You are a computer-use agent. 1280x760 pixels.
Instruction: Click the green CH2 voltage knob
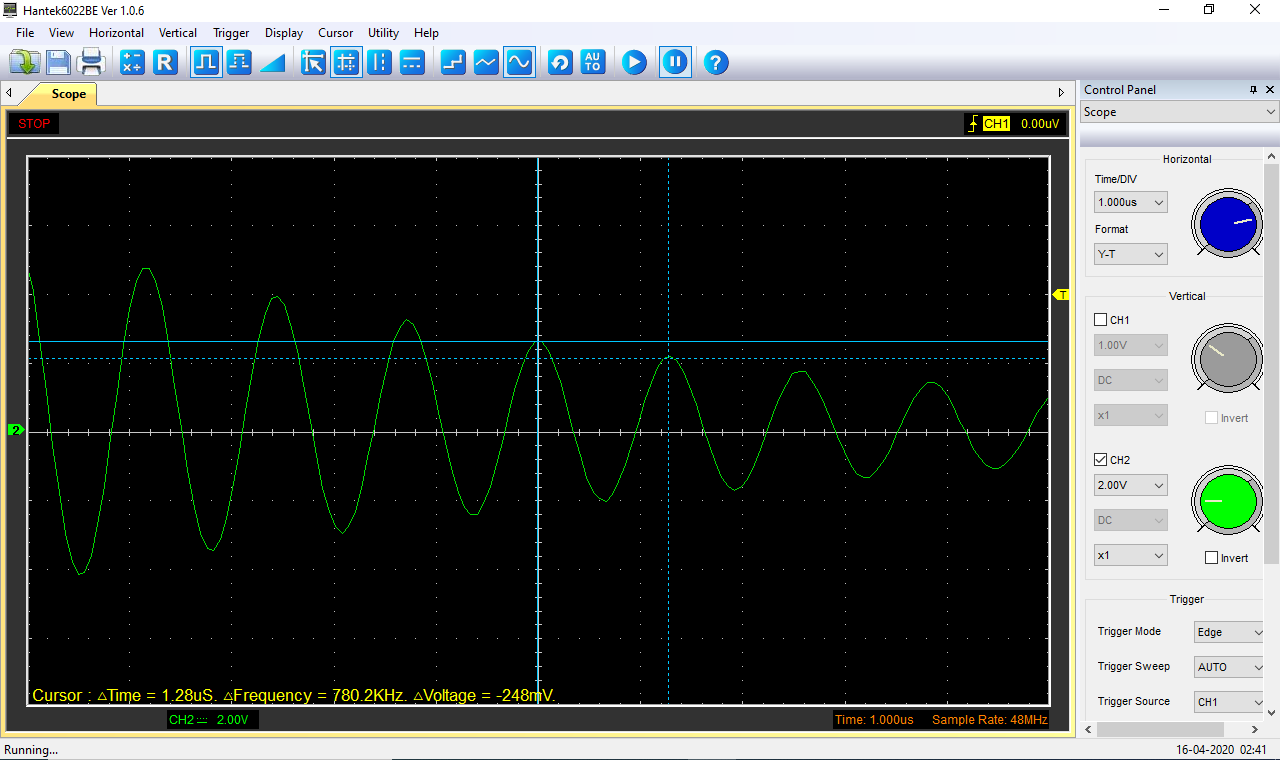(x=1227, y=500)
